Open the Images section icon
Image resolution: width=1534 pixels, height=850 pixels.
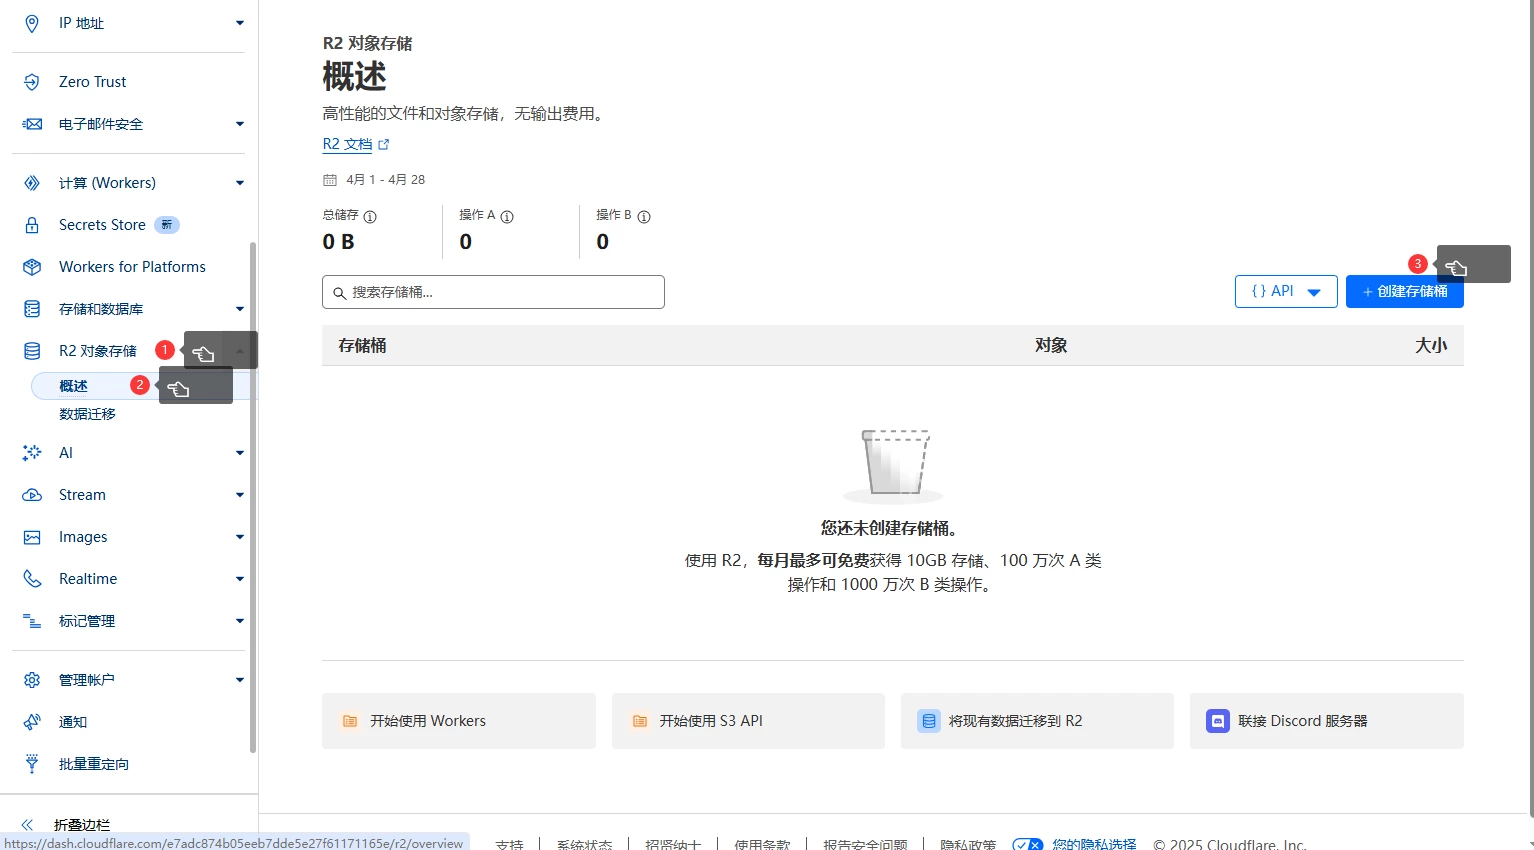[31, 536]
